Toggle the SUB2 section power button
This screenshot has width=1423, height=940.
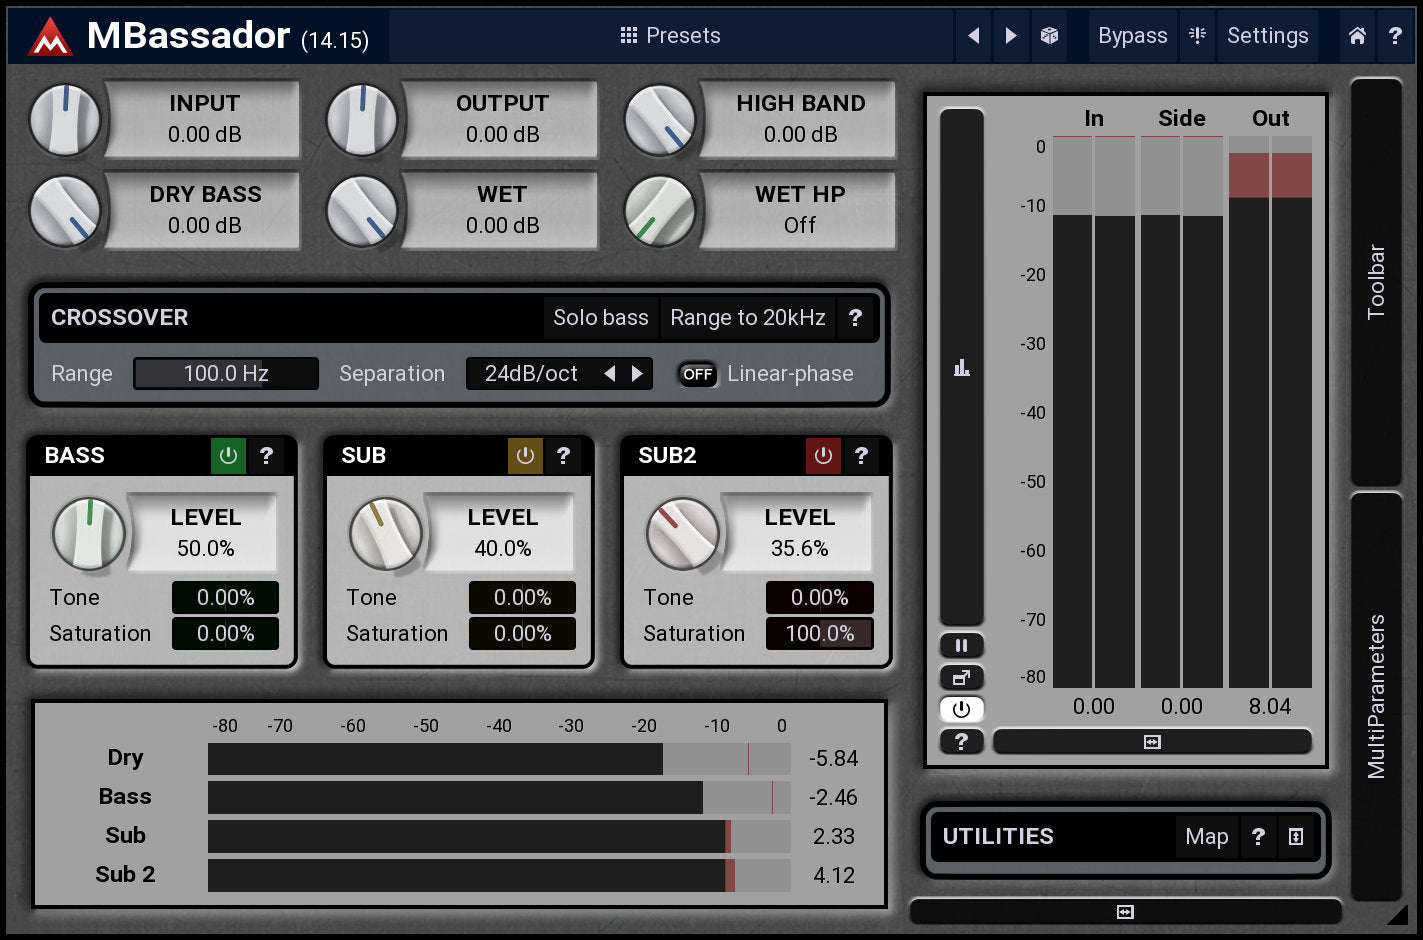pos(823,456)
